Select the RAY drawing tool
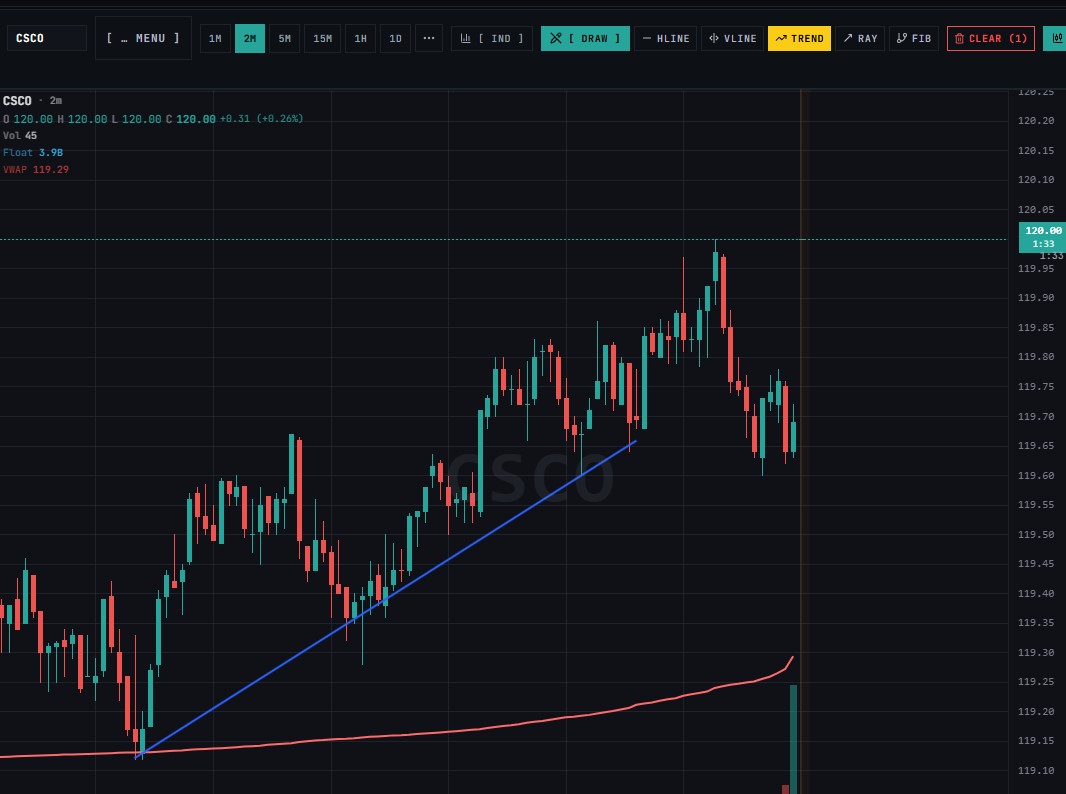Image resolution: width=1066 pixels, height=794 pixels. 860,38
